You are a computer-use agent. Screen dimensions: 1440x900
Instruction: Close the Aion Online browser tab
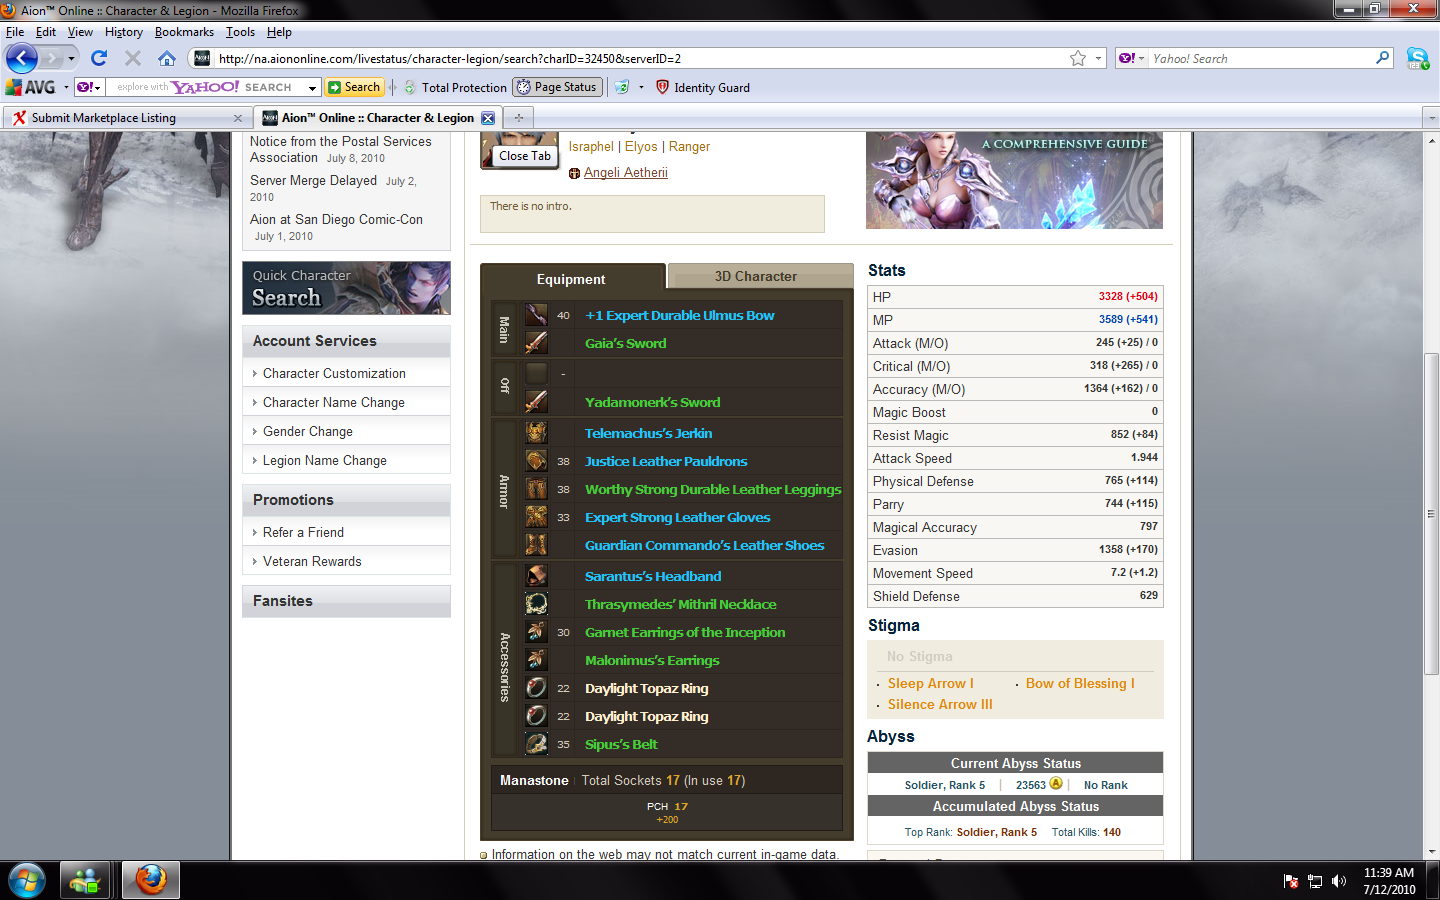[488, 118]
